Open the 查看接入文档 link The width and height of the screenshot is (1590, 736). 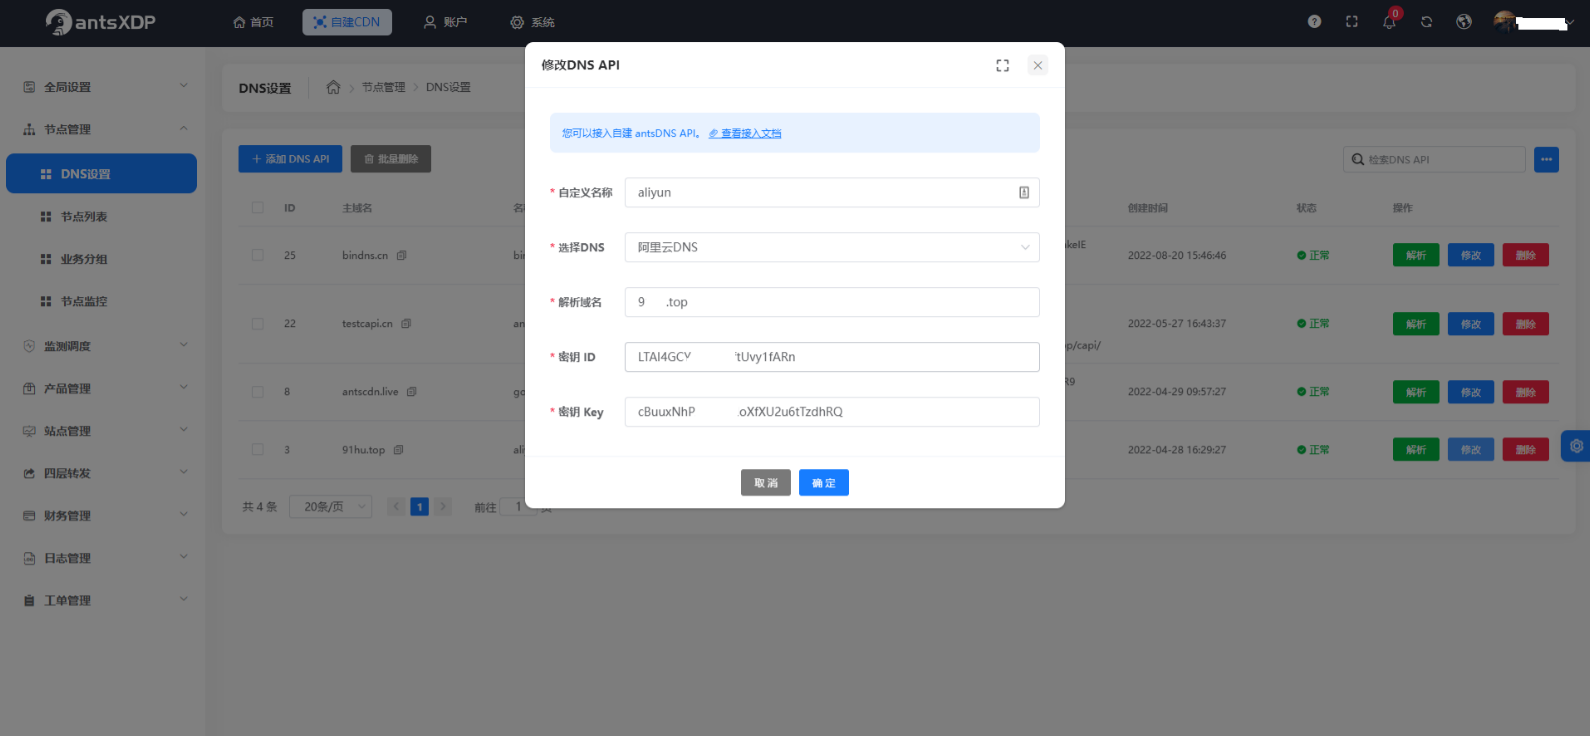pyautogui.click(x=745, y=133)
